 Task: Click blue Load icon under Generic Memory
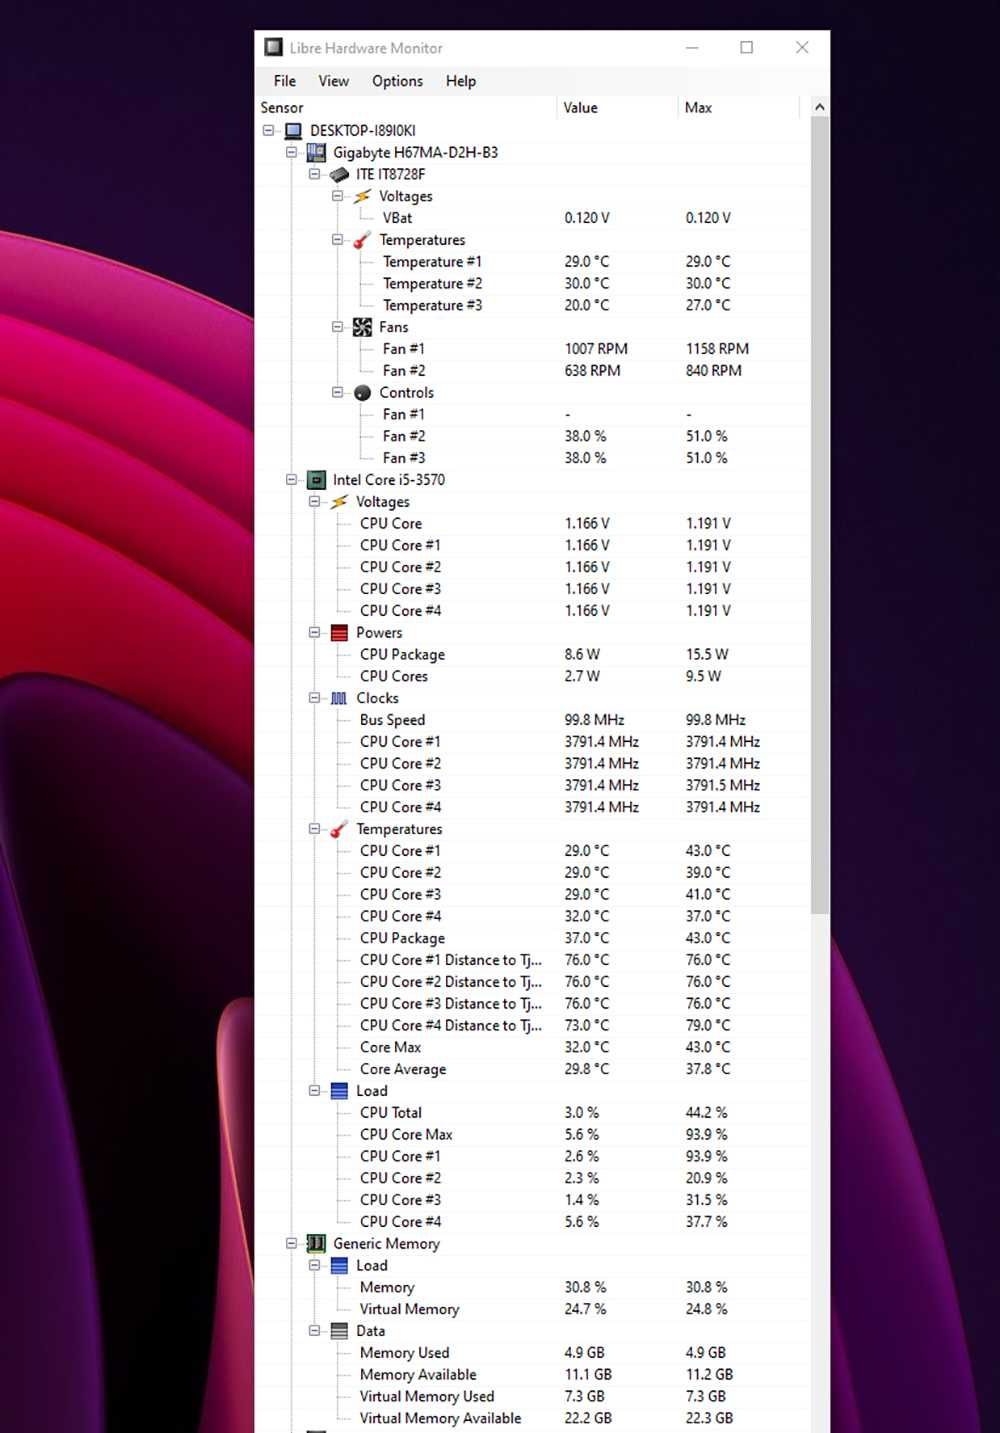pos(339,1265)
